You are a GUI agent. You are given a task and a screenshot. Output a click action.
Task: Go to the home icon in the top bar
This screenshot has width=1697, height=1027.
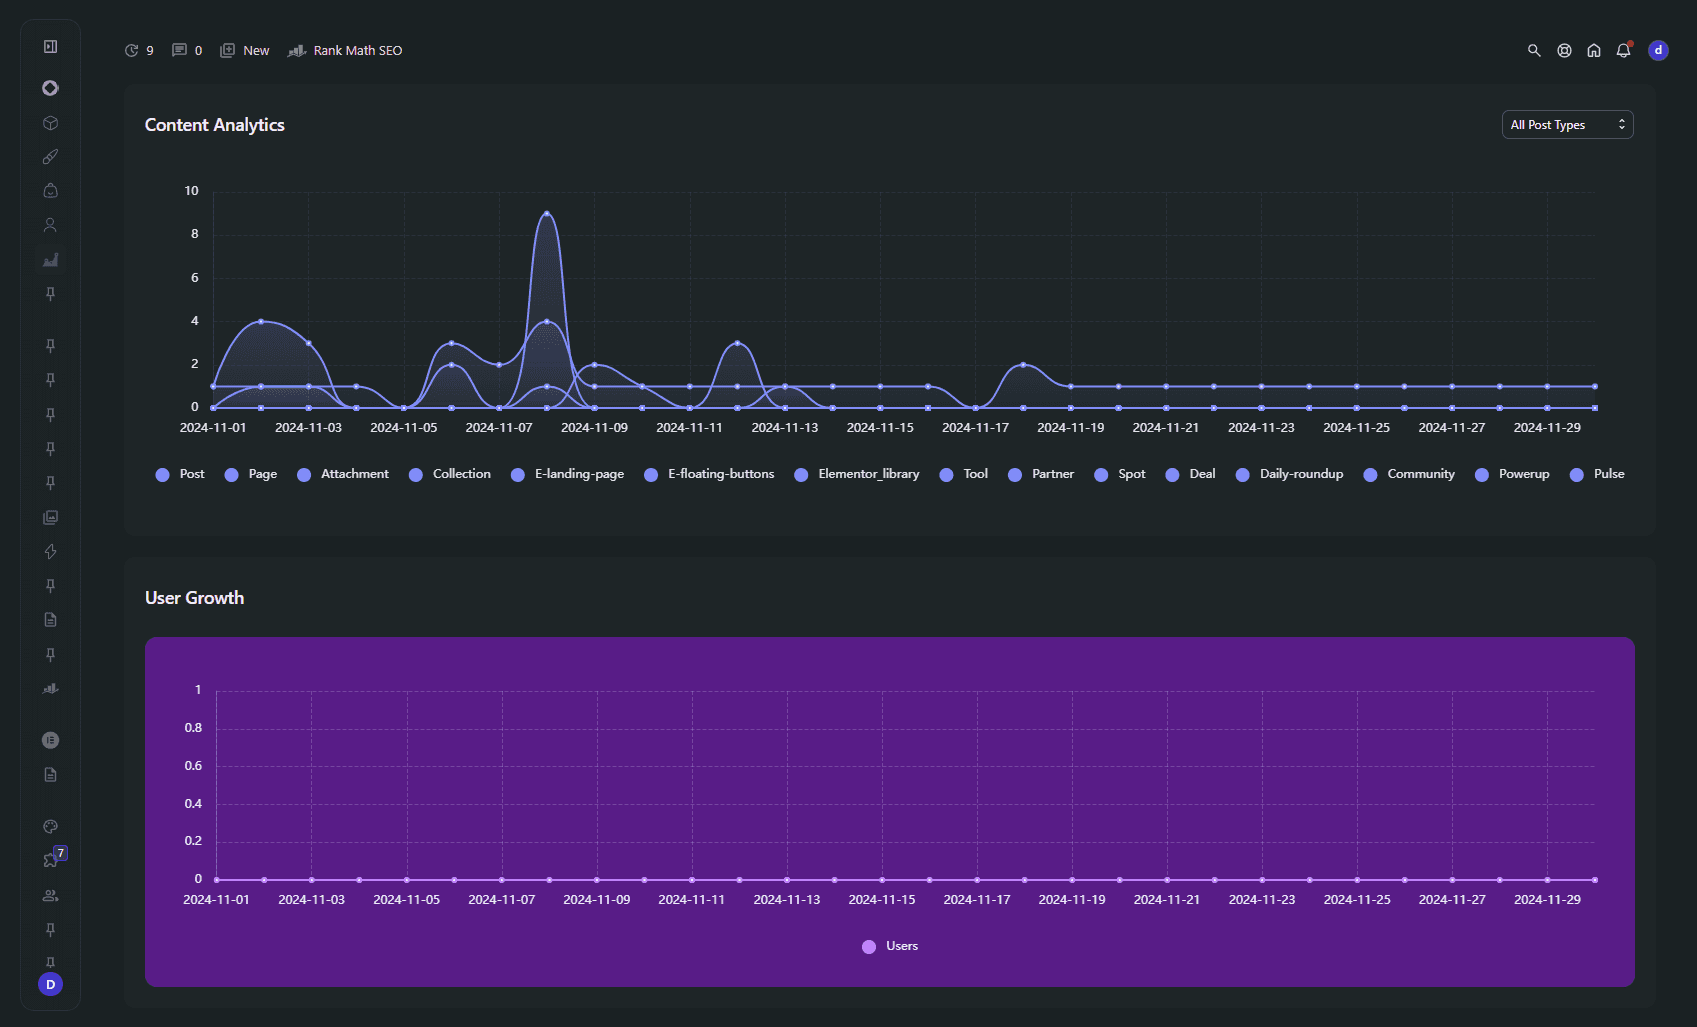1594,50
